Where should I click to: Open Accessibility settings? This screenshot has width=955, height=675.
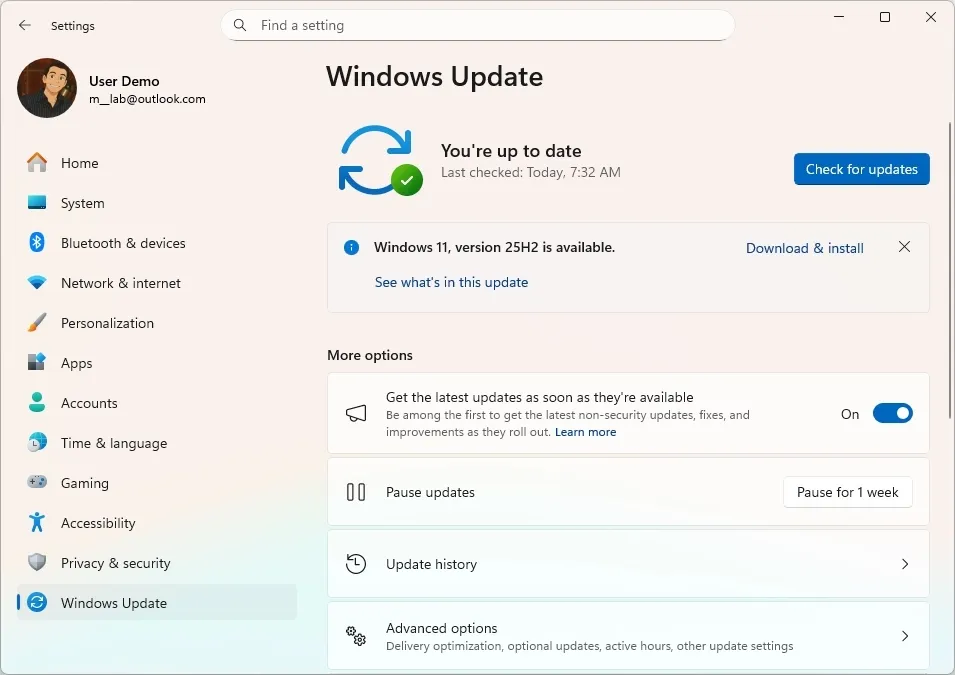(98, 523)
